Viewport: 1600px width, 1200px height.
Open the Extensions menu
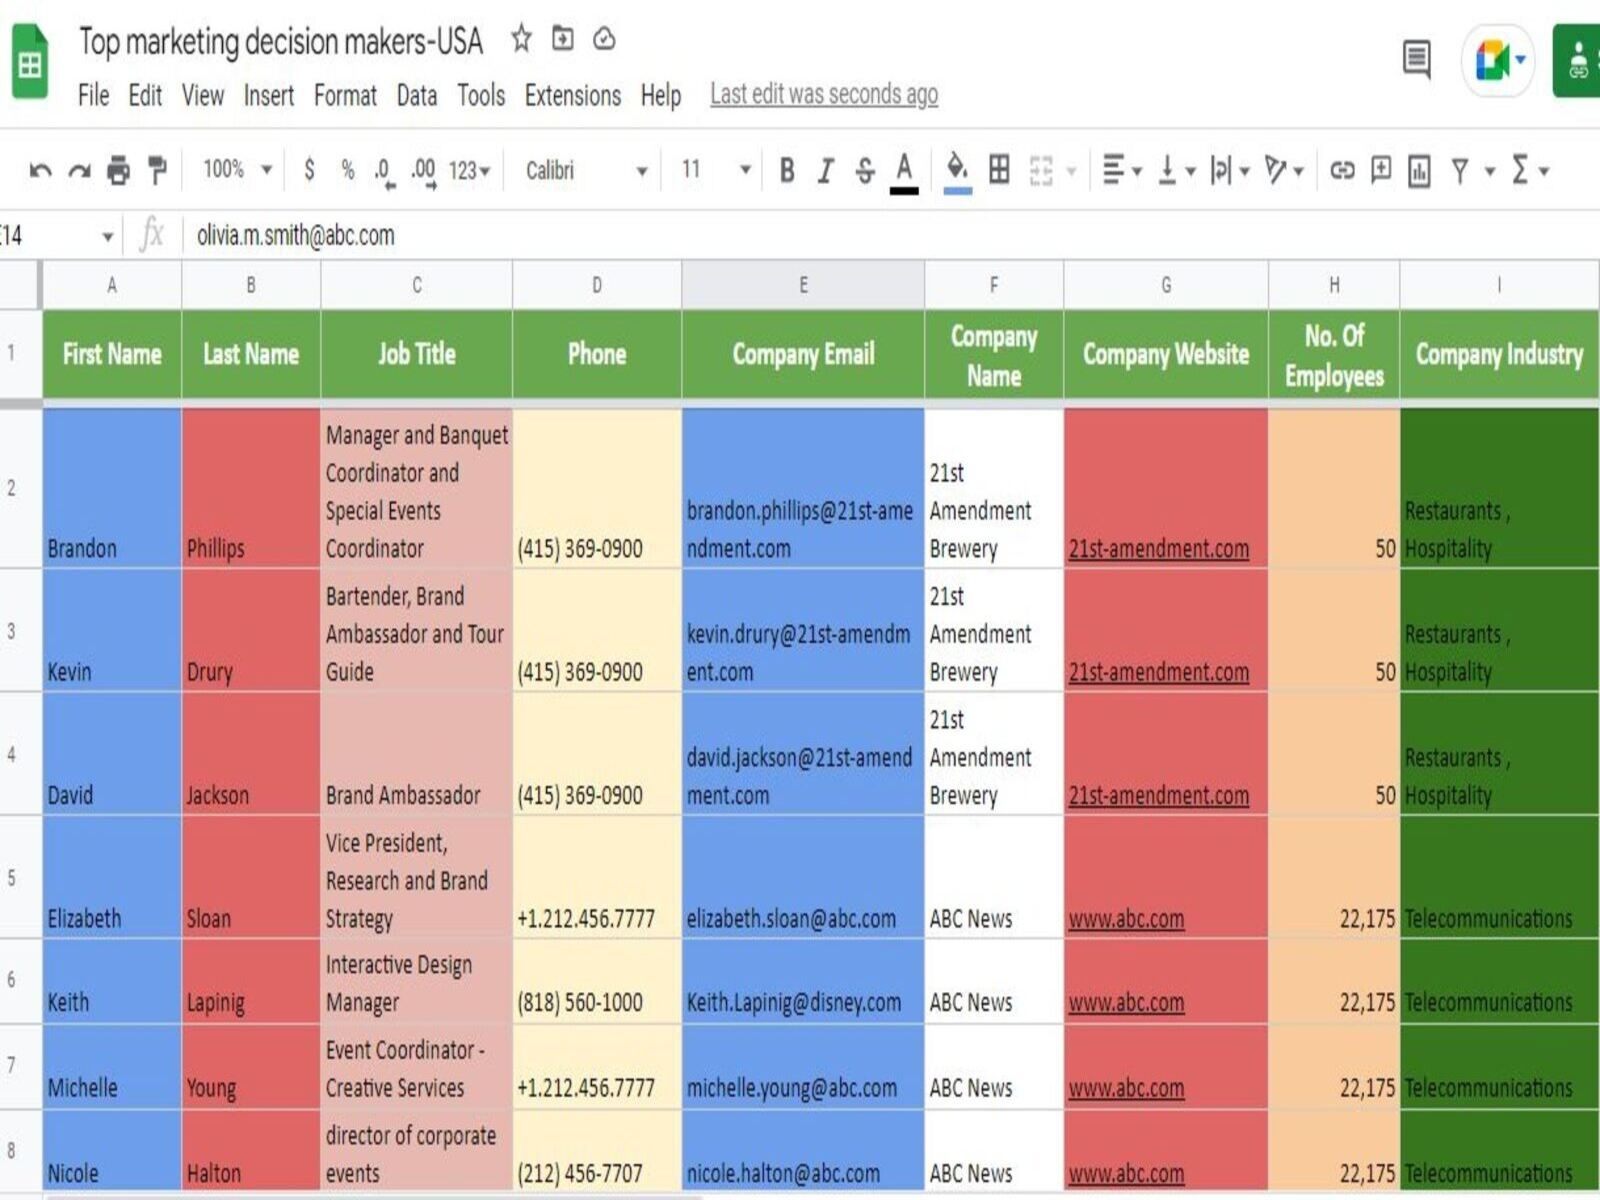pyautogui.click(x=572, y=96)
